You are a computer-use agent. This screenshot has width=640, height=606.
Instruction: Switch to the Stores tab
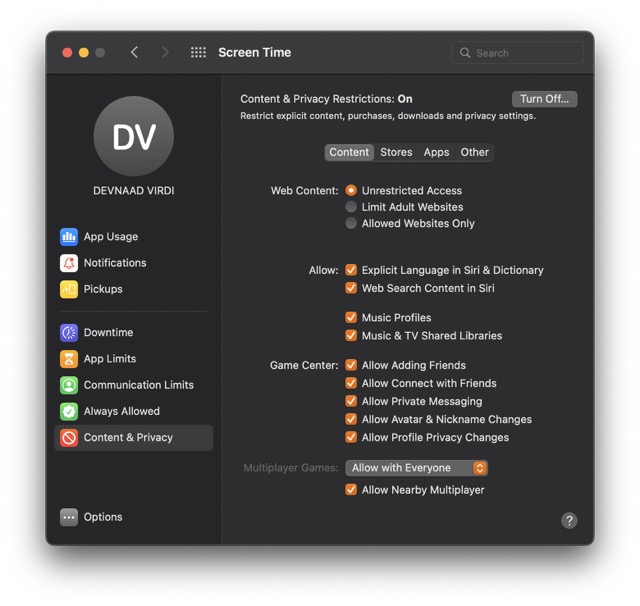click(x=396, y=152)
